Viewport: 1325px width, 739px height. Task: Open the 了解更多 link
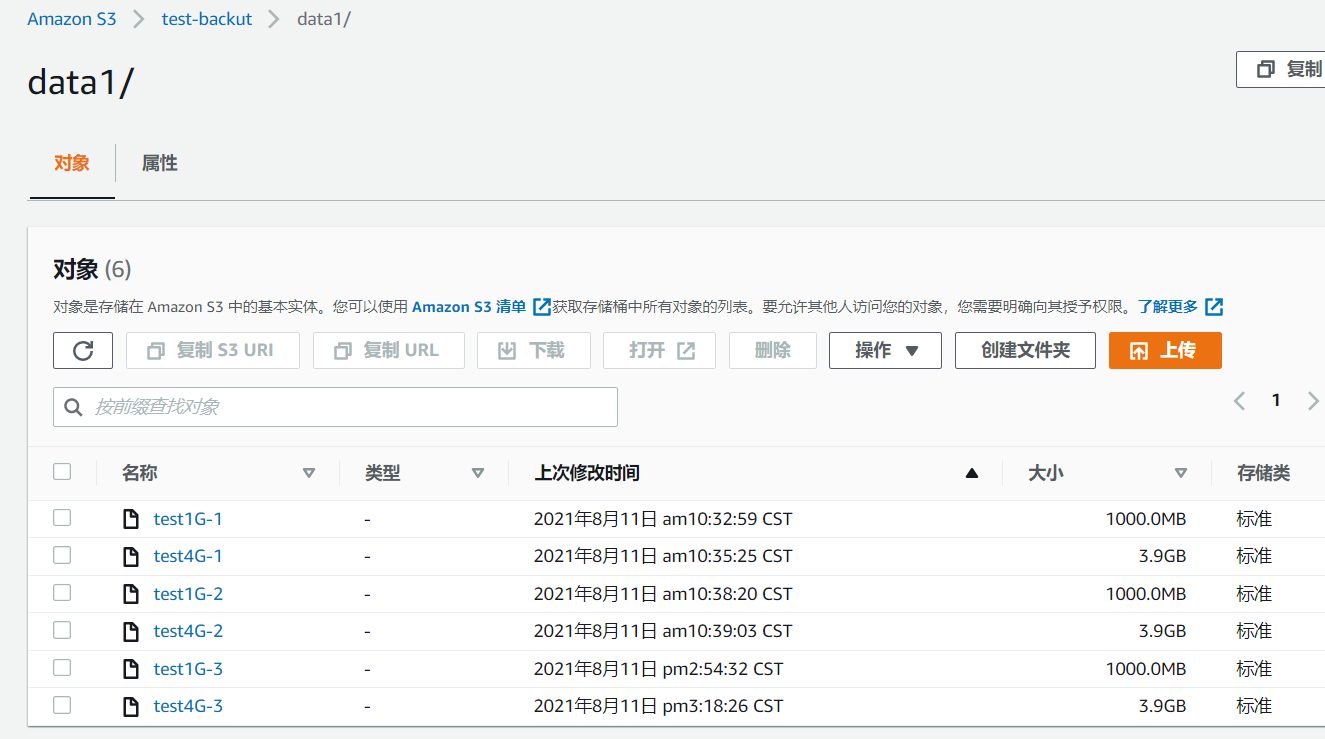[1167, 307]
